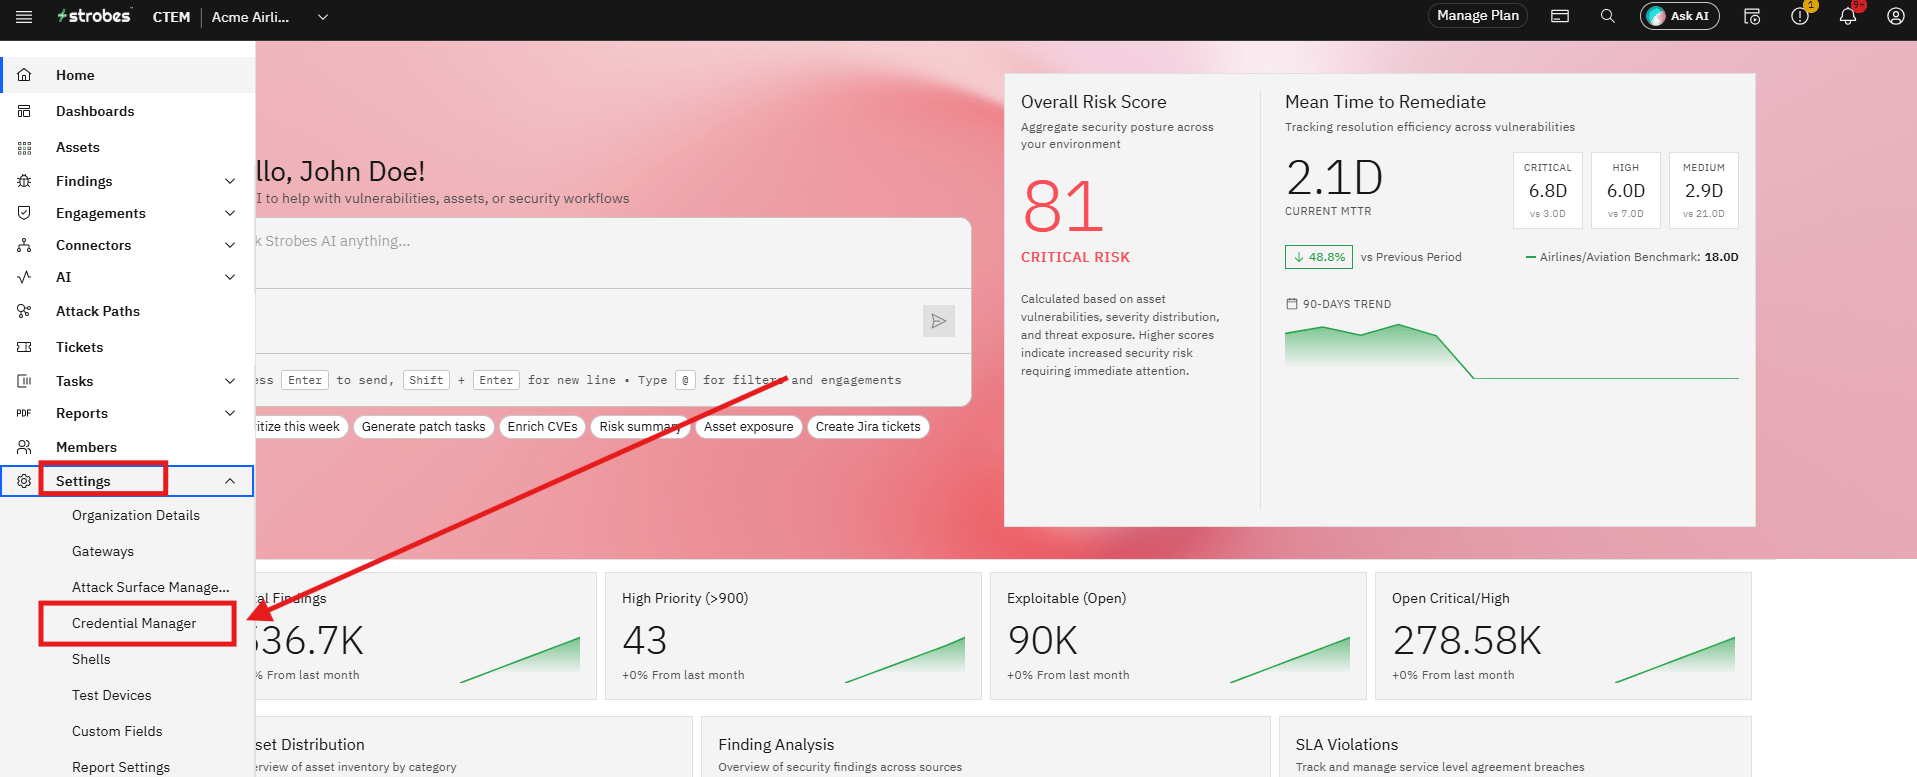The image size is (1917, 777).
Task: Open the Acme Airli... organization dropdown
Action: (x=269, y=17)
